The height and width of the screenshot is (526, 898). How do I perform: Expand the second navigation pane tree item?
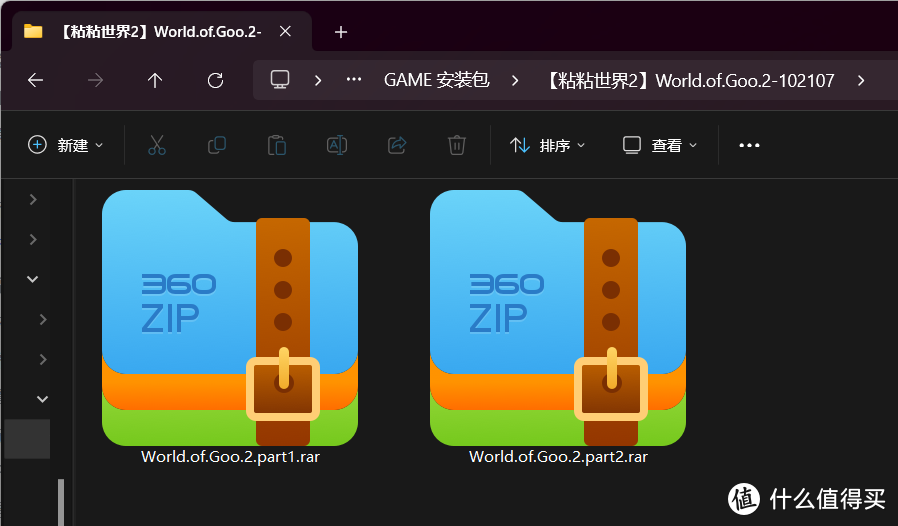33,239
